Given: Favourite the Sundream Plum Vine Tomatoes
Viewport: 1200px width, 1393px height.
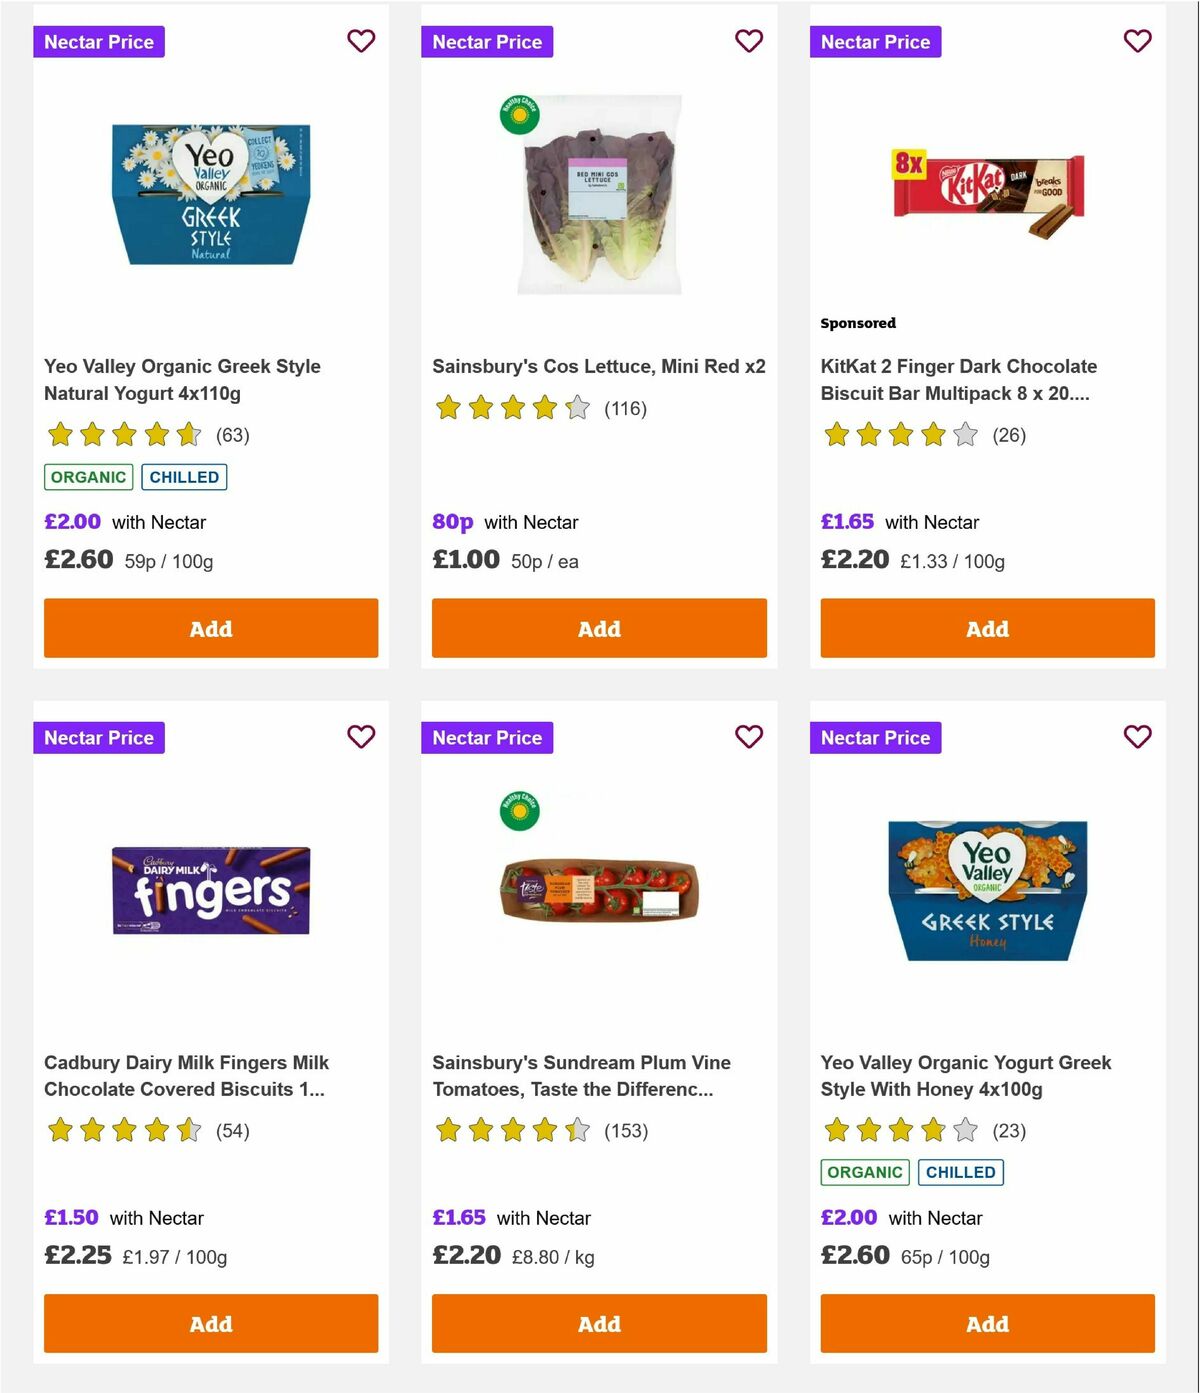Looking at the screenshot, I should click(x=749, y=737).
